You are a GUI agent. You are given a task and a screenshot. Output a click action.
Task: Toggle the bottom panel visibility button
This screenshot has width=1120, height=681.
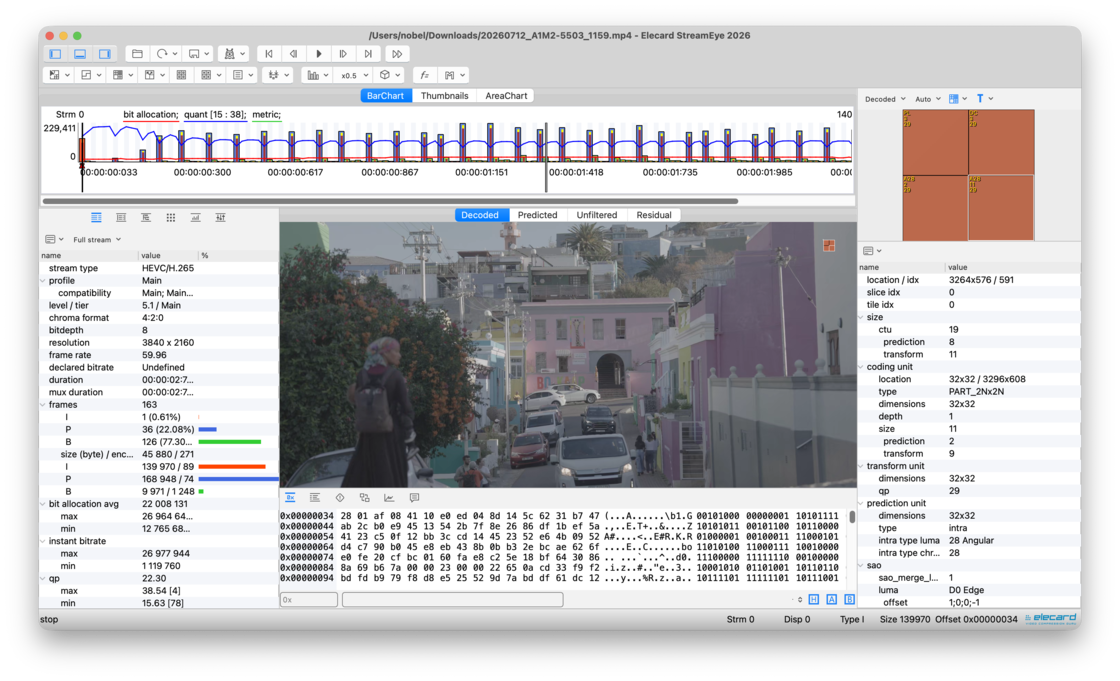(80, 54)
